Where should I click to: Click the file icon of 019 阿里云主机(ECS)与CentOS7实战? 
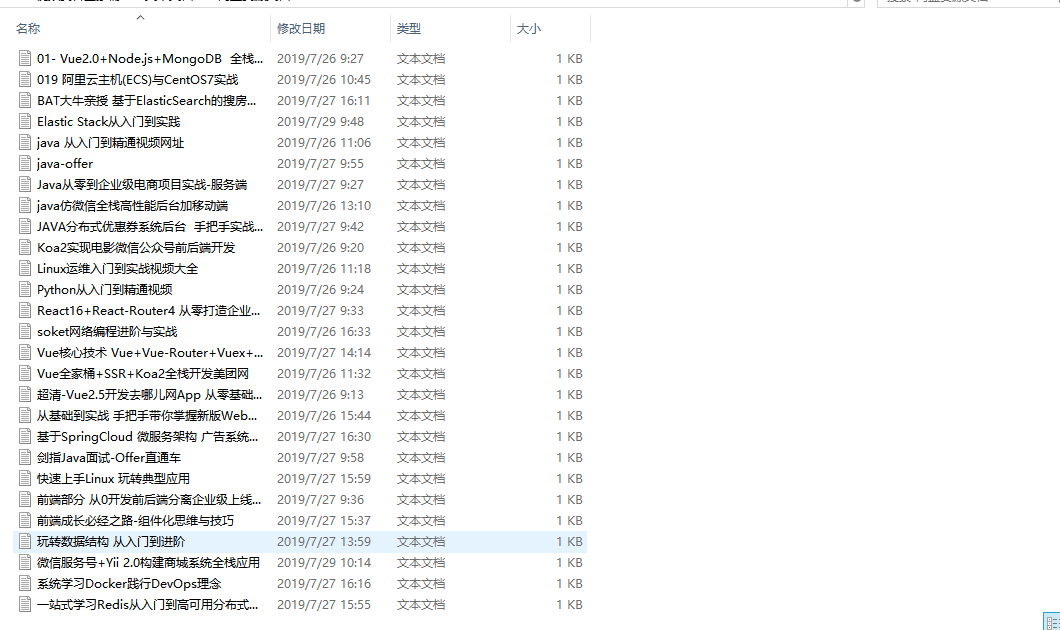25,80
